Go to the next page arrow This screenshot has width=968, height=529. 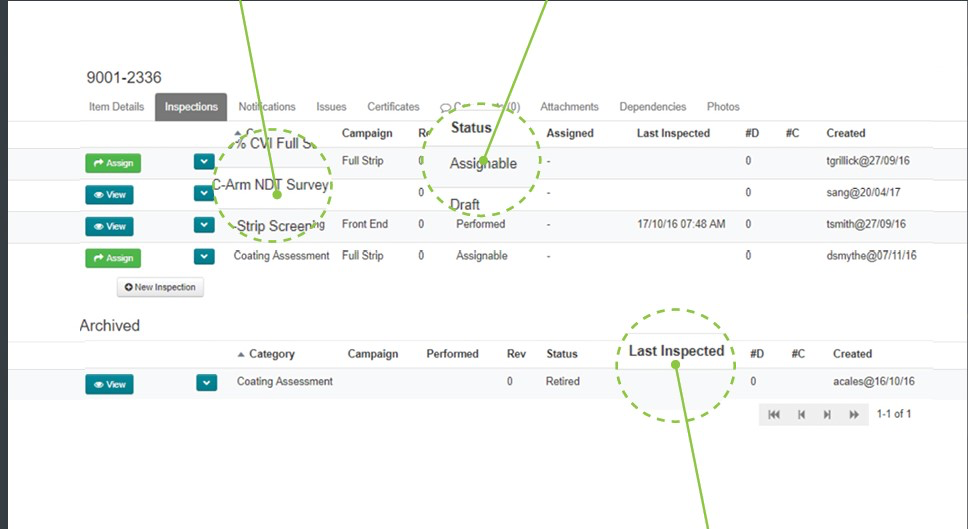coord(827,415)
